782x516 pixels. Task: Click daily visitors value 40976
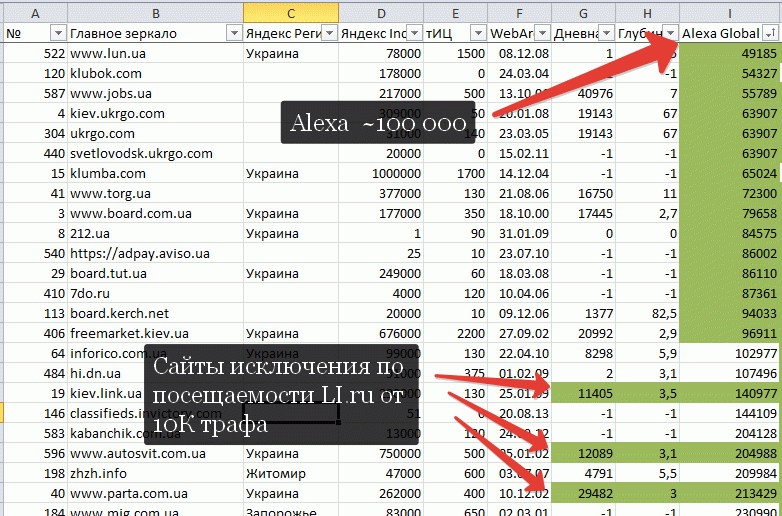point(583,93)
